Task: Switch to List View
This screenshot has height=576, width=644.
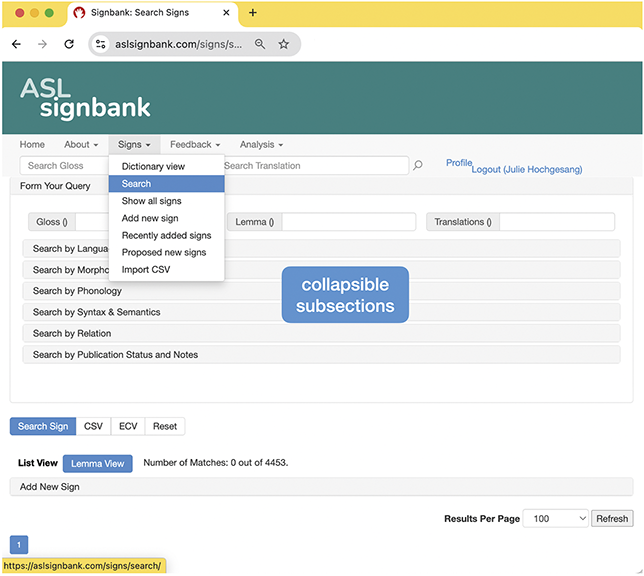Action: click(38, 463)
